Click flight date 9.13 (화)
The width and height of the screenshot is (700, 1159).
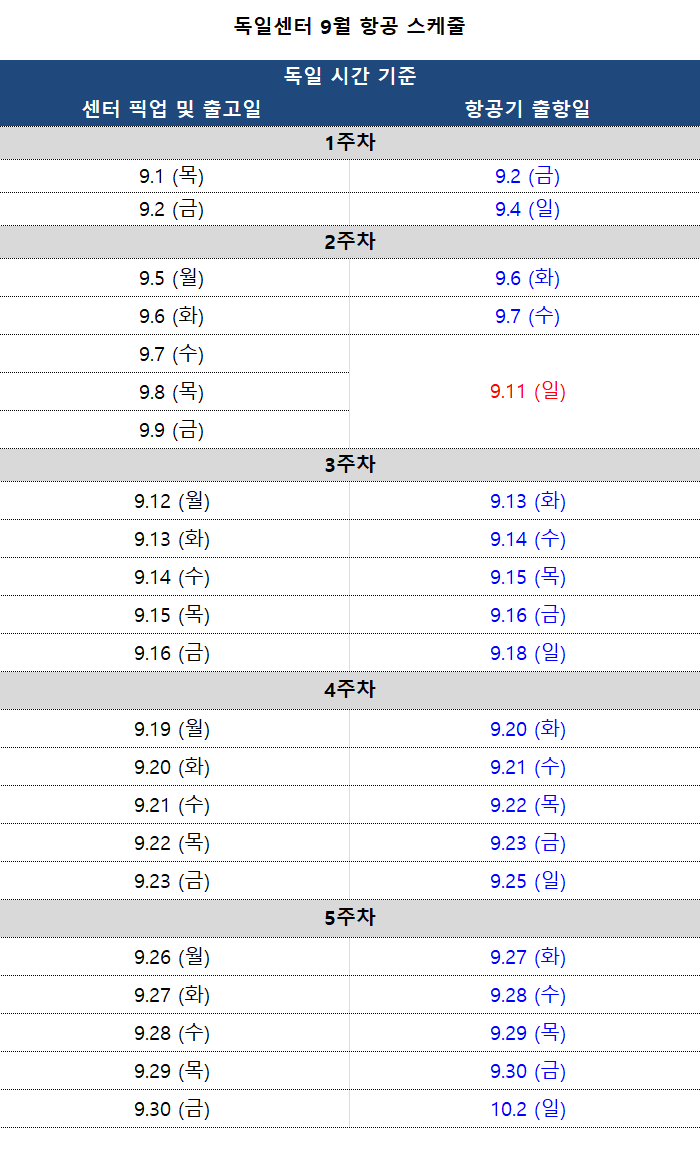click(528, 501)
